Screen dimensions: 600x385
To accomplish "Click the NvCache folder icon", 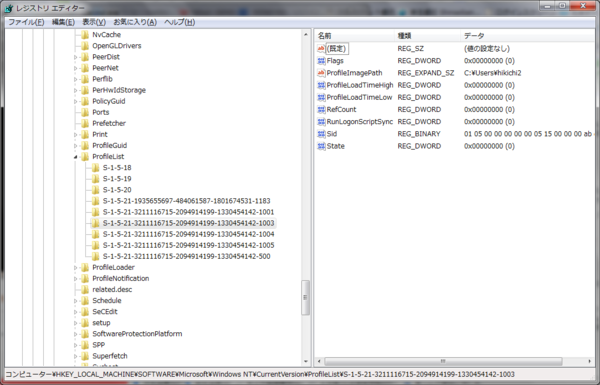I will click(x=85, y=35).
